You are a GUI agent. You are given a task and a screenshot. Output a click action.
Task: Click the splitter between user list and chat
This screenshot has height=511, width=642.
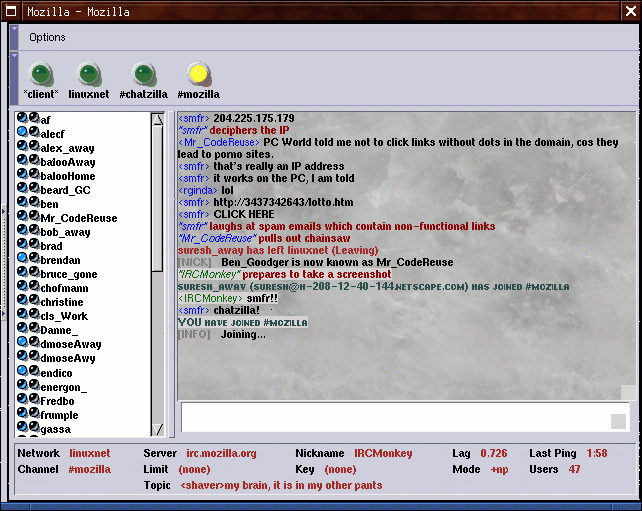[x=172, y=274]
